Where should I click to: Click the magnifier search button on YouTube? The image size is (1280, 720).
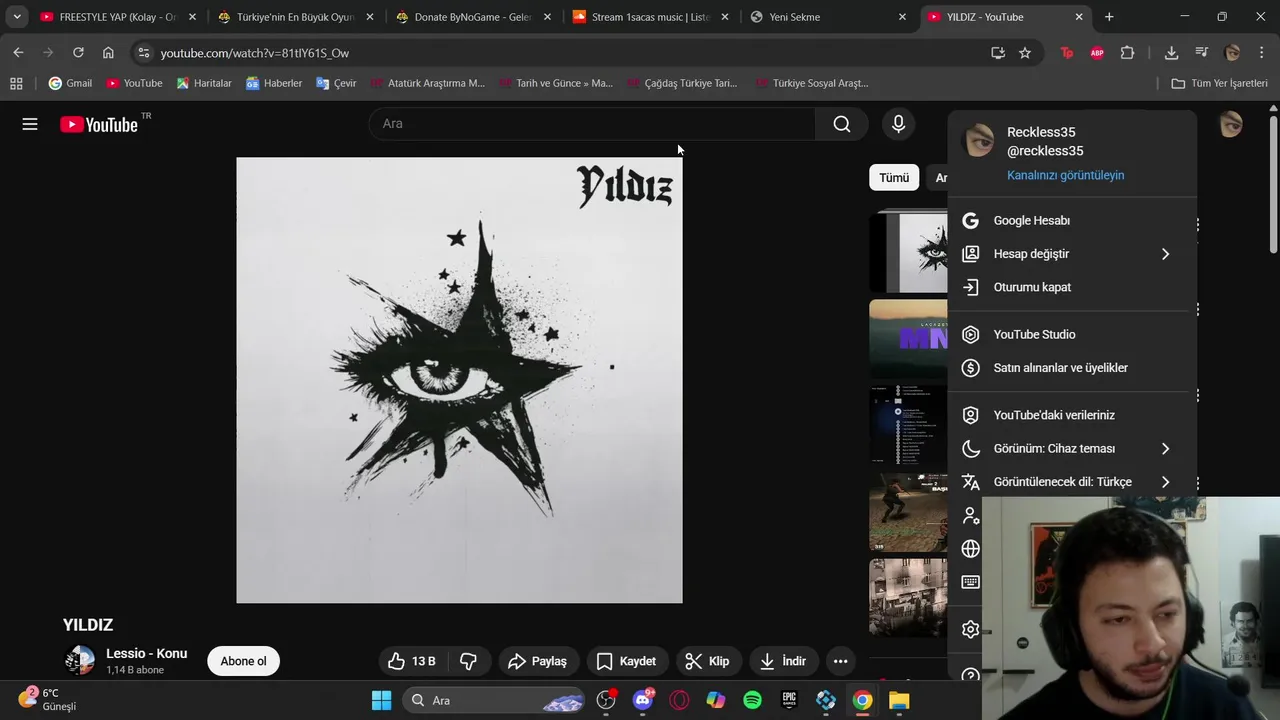click(842, 124)
